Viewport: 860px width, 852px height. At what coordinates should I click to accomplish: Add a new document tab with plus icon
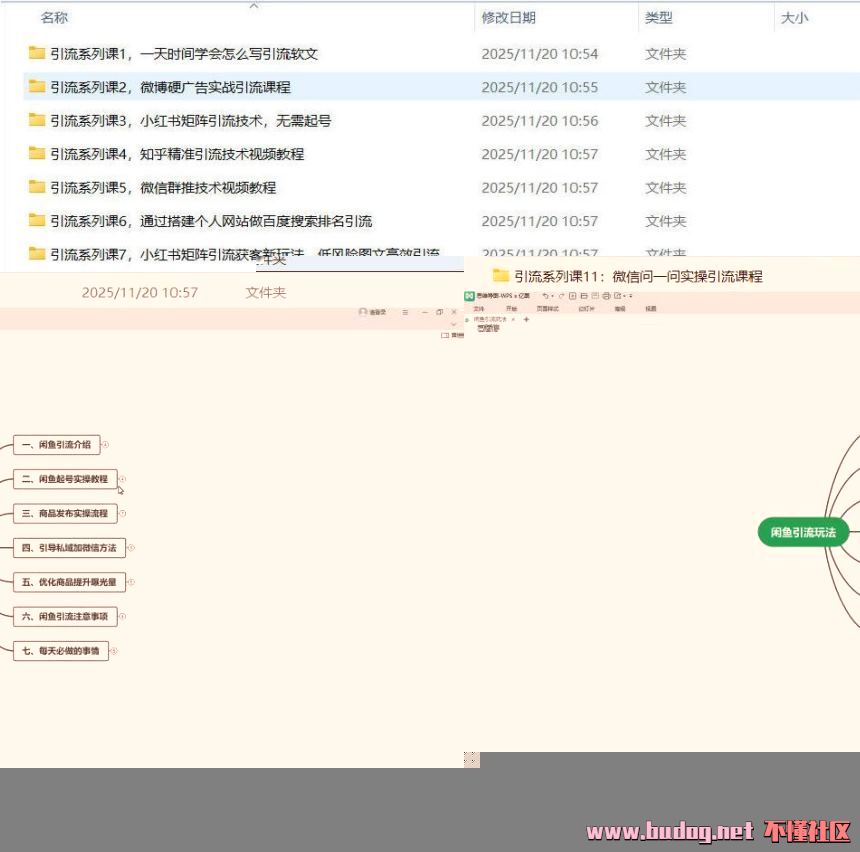point(526,320)
